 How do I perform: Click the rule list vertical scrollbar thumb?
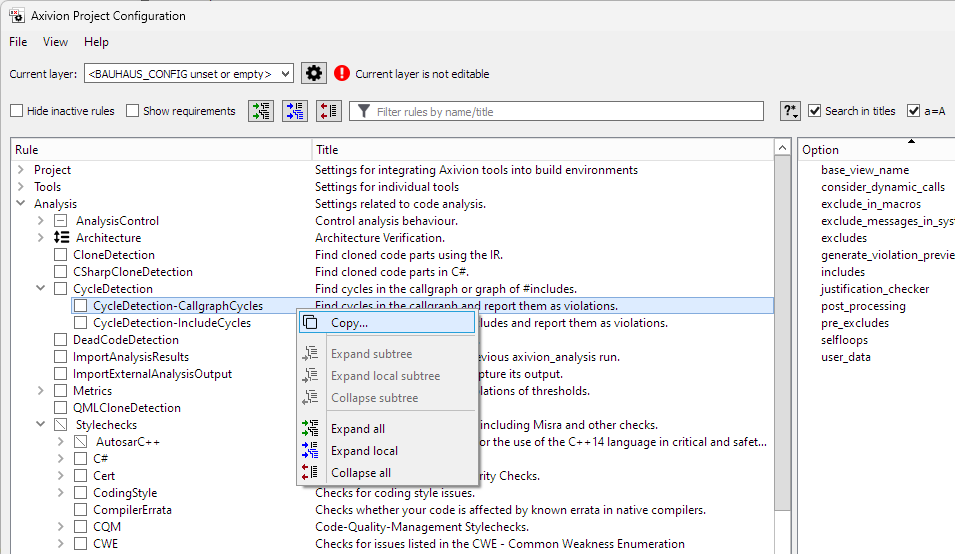[783, 334]
